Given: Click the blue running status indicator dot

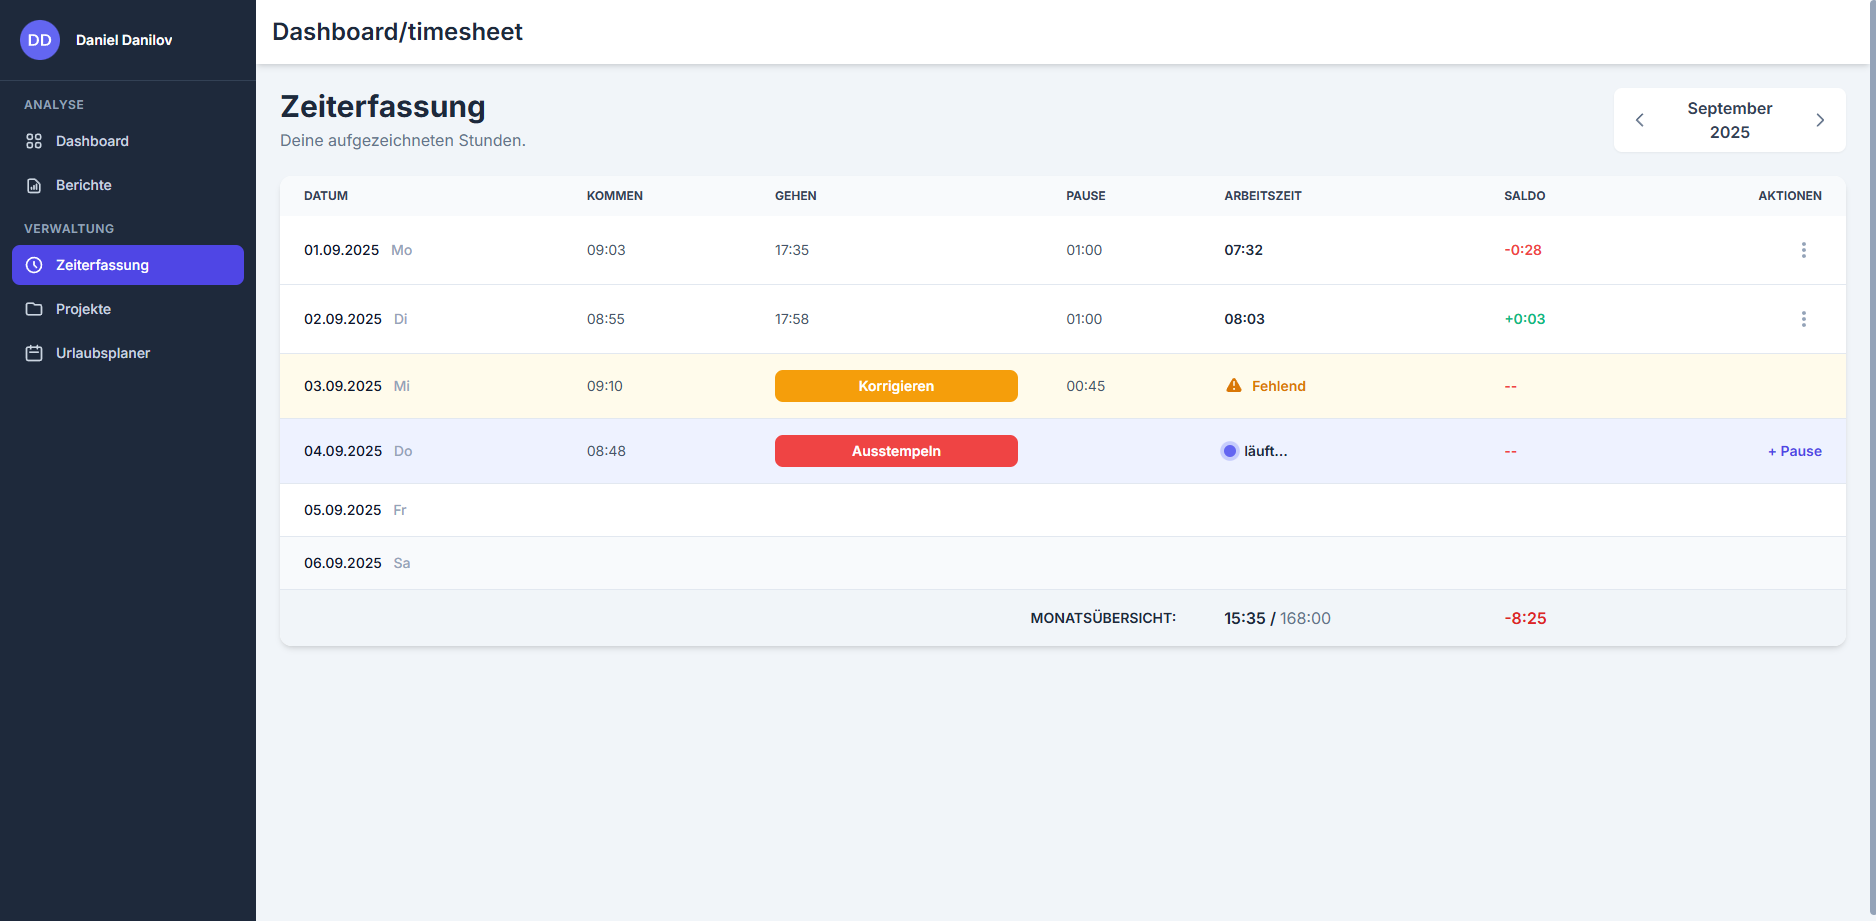Looking at the screenshot, I should (x=1230, y=451).
